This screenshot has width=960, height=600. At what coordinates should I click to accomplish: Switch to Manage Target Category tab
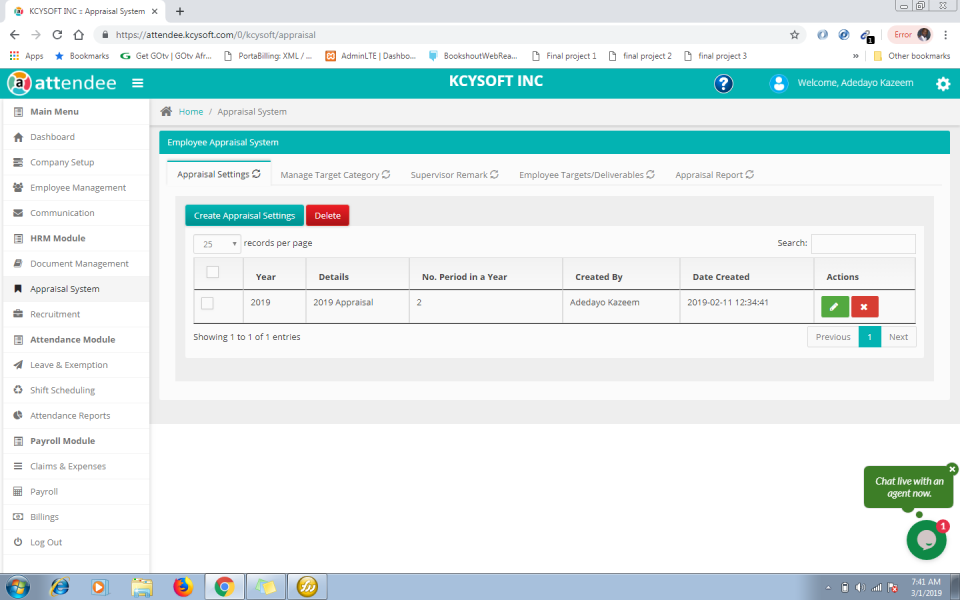coord(335,174)
